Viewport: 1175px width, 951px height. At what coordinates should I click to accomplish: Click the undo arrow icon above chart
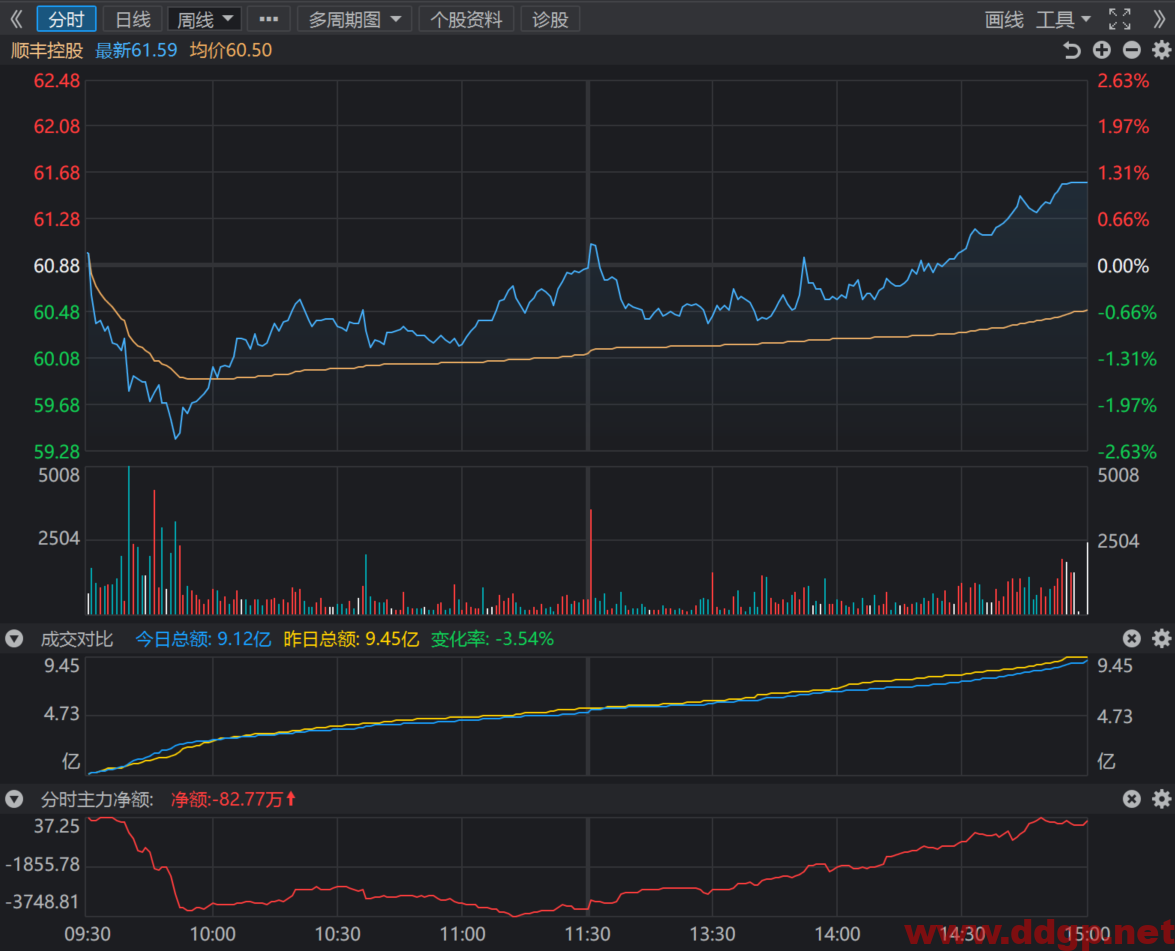click(x=1072, y=50)
